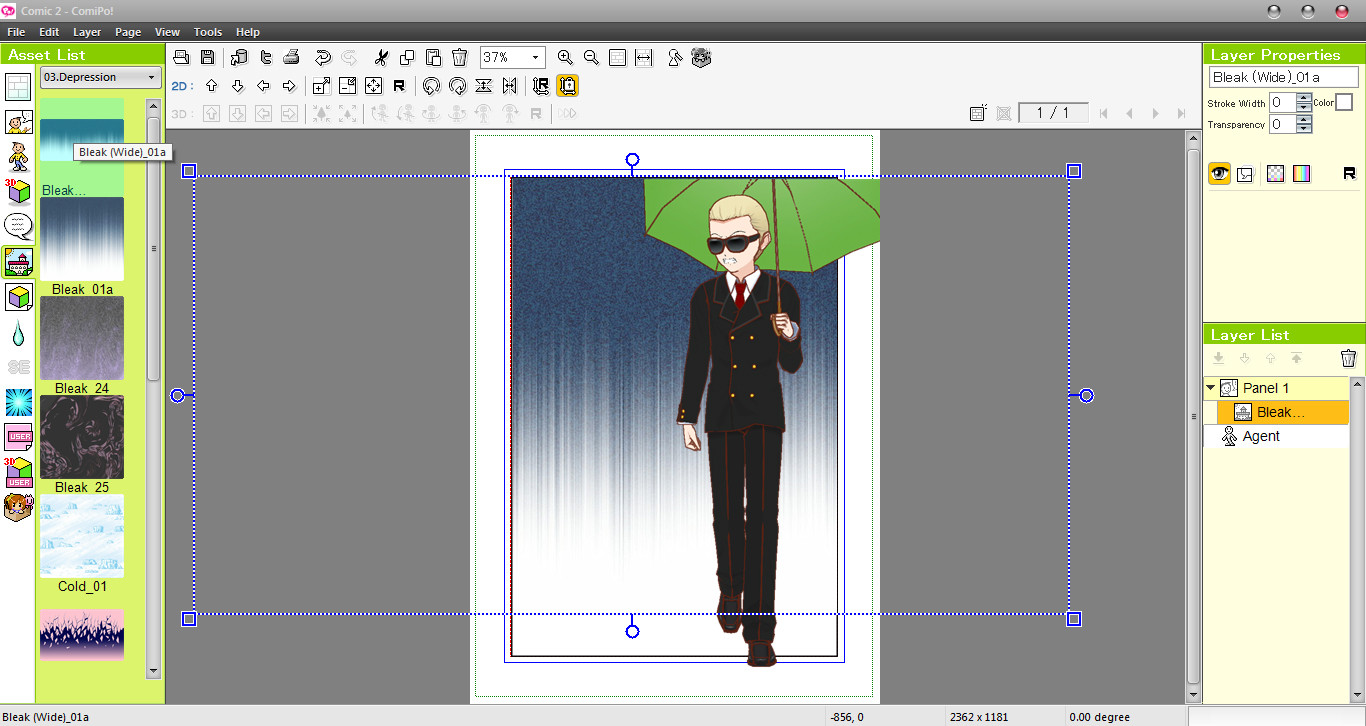The image size is (1366, 726).
Task: Click the Delete trash can icon
Action: click(458, 57)
